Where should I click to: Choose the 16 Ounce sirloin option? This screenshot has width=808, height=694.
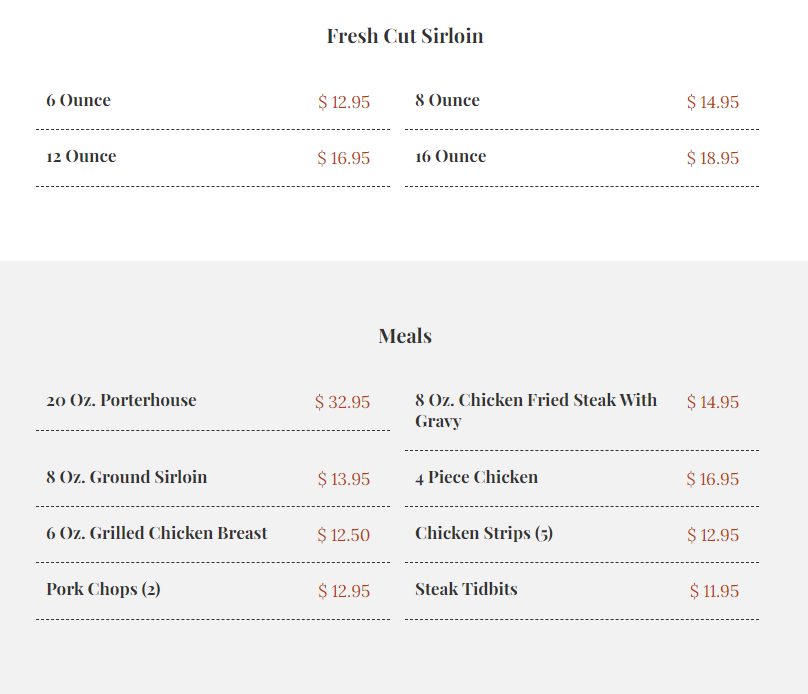click(x=451, y=156)
